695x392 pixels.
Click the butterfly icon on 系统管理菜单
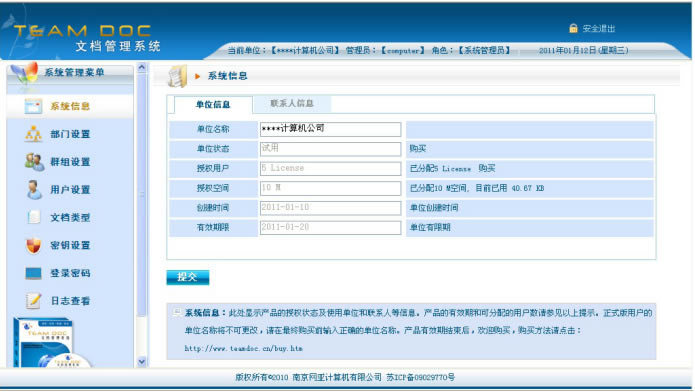click(25, 73)
